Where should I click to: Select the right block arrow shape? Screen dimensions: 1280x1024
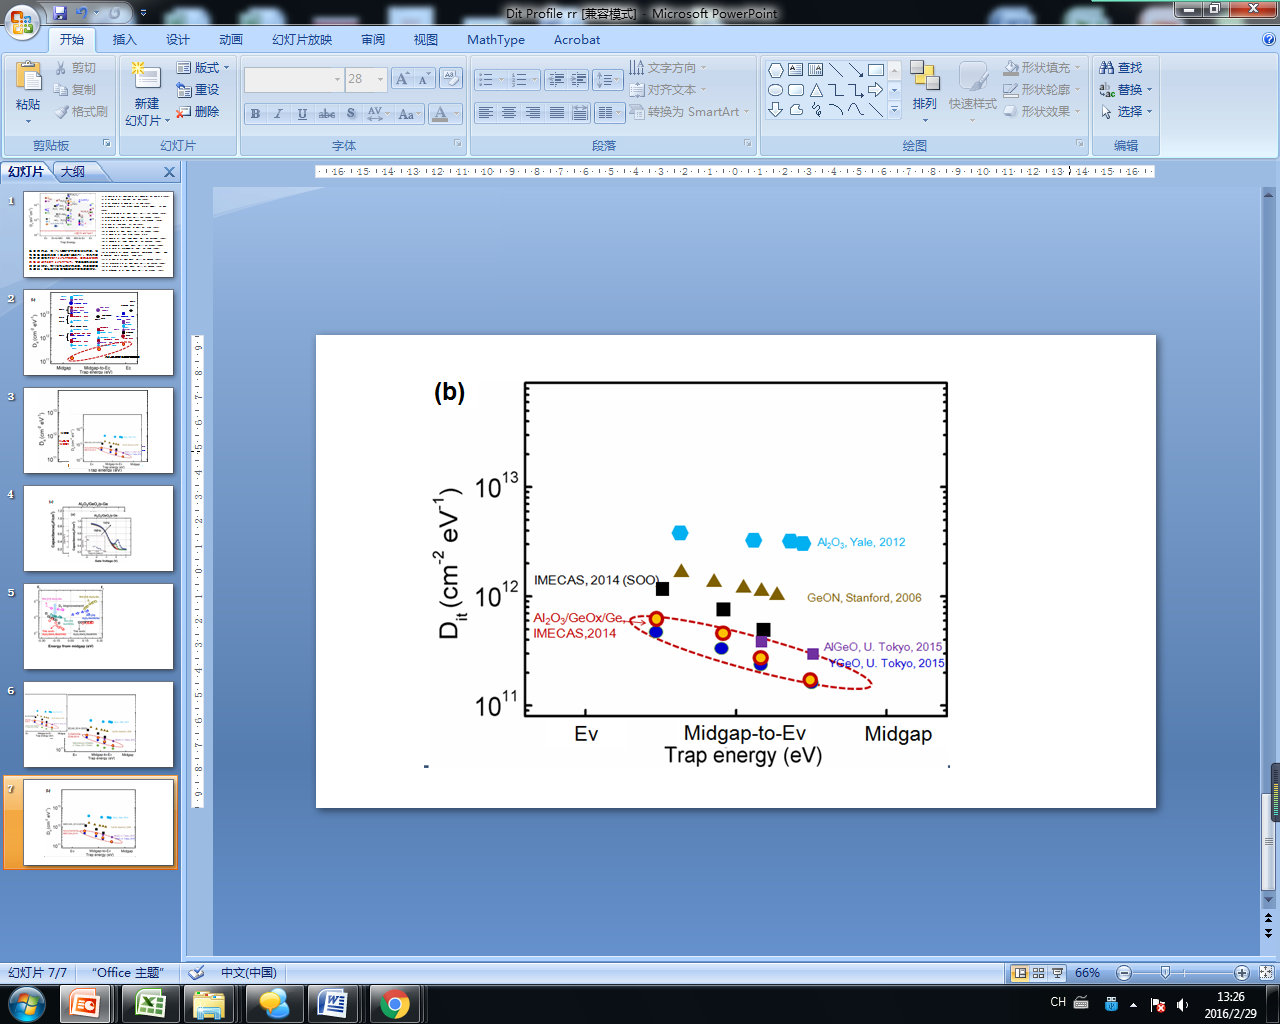click(x=876, y=90)
